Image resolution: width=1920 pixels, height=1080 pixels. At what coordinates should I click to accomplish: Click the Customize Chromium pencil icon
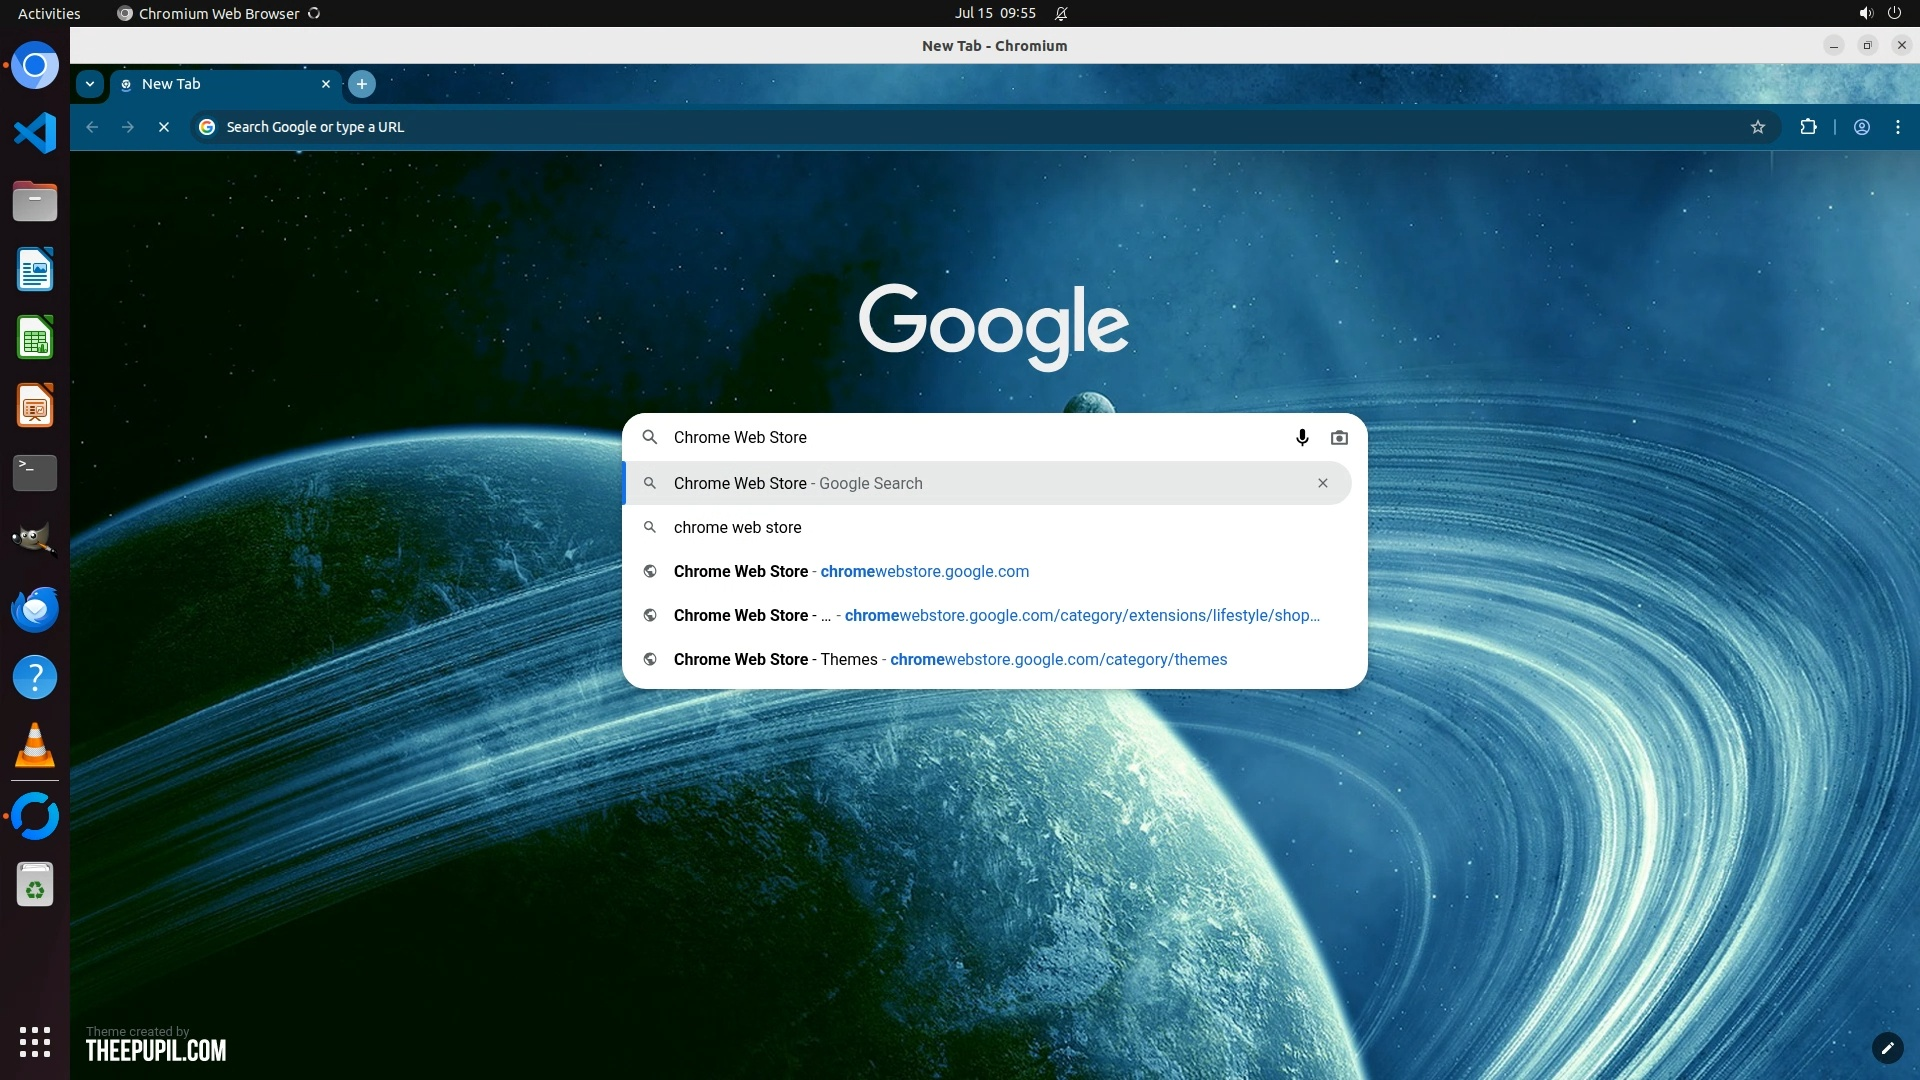point(1887,1047)
